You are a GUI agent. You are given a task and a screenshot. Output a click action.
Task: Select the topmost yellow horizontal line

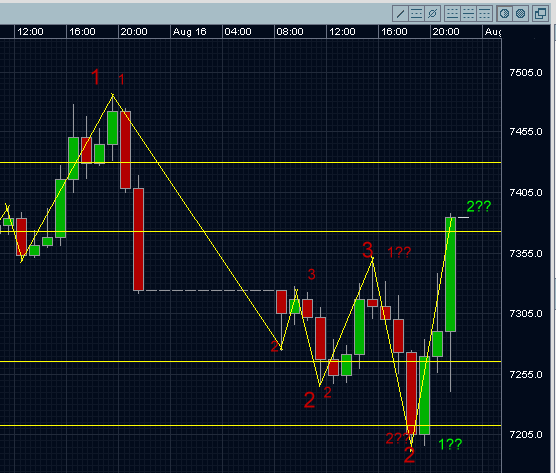click(250, 163)
